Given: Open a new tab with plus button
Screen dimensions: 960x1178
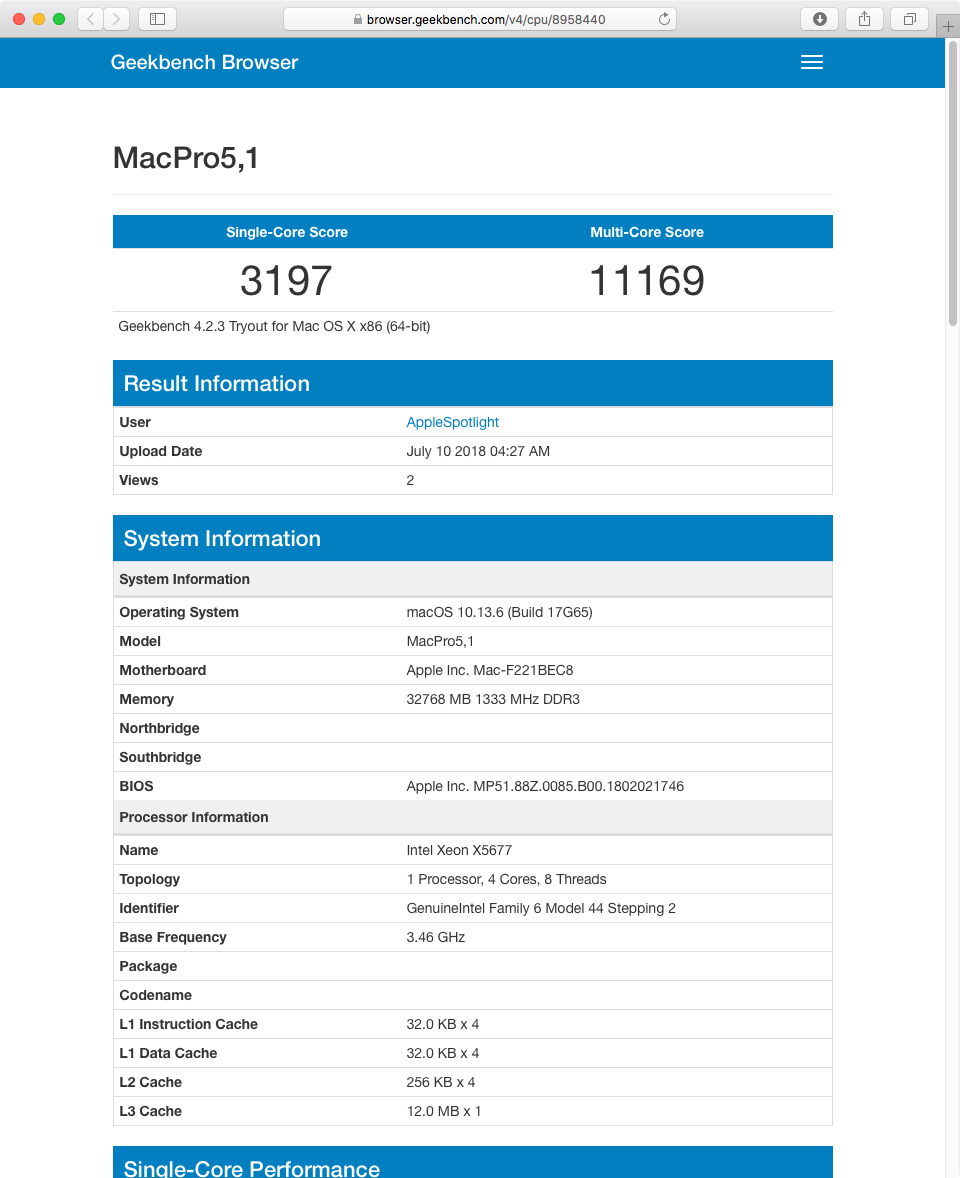Looking at the screenshot, I should click(x=948, y=26).
